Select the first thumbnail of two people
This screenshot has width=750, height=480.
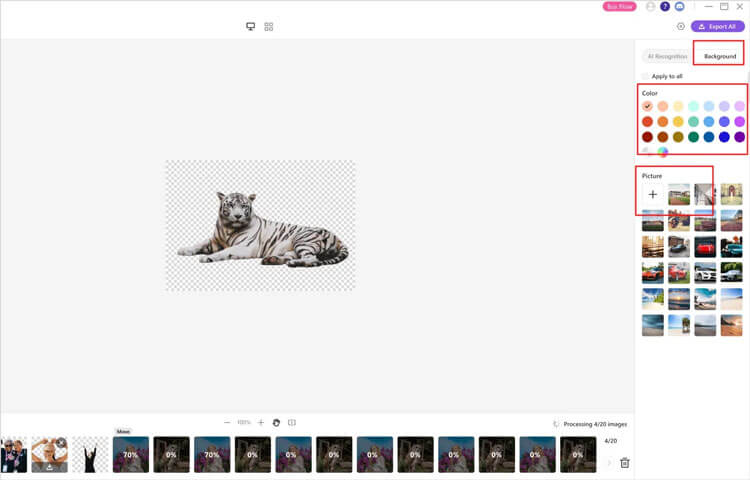point(14,455)
